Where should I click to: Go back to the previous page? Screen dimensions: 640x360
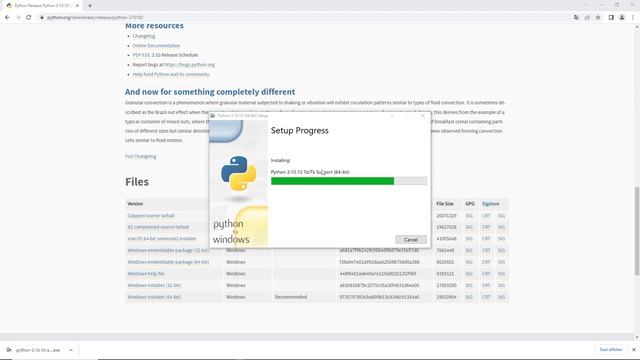coord(7,18)
